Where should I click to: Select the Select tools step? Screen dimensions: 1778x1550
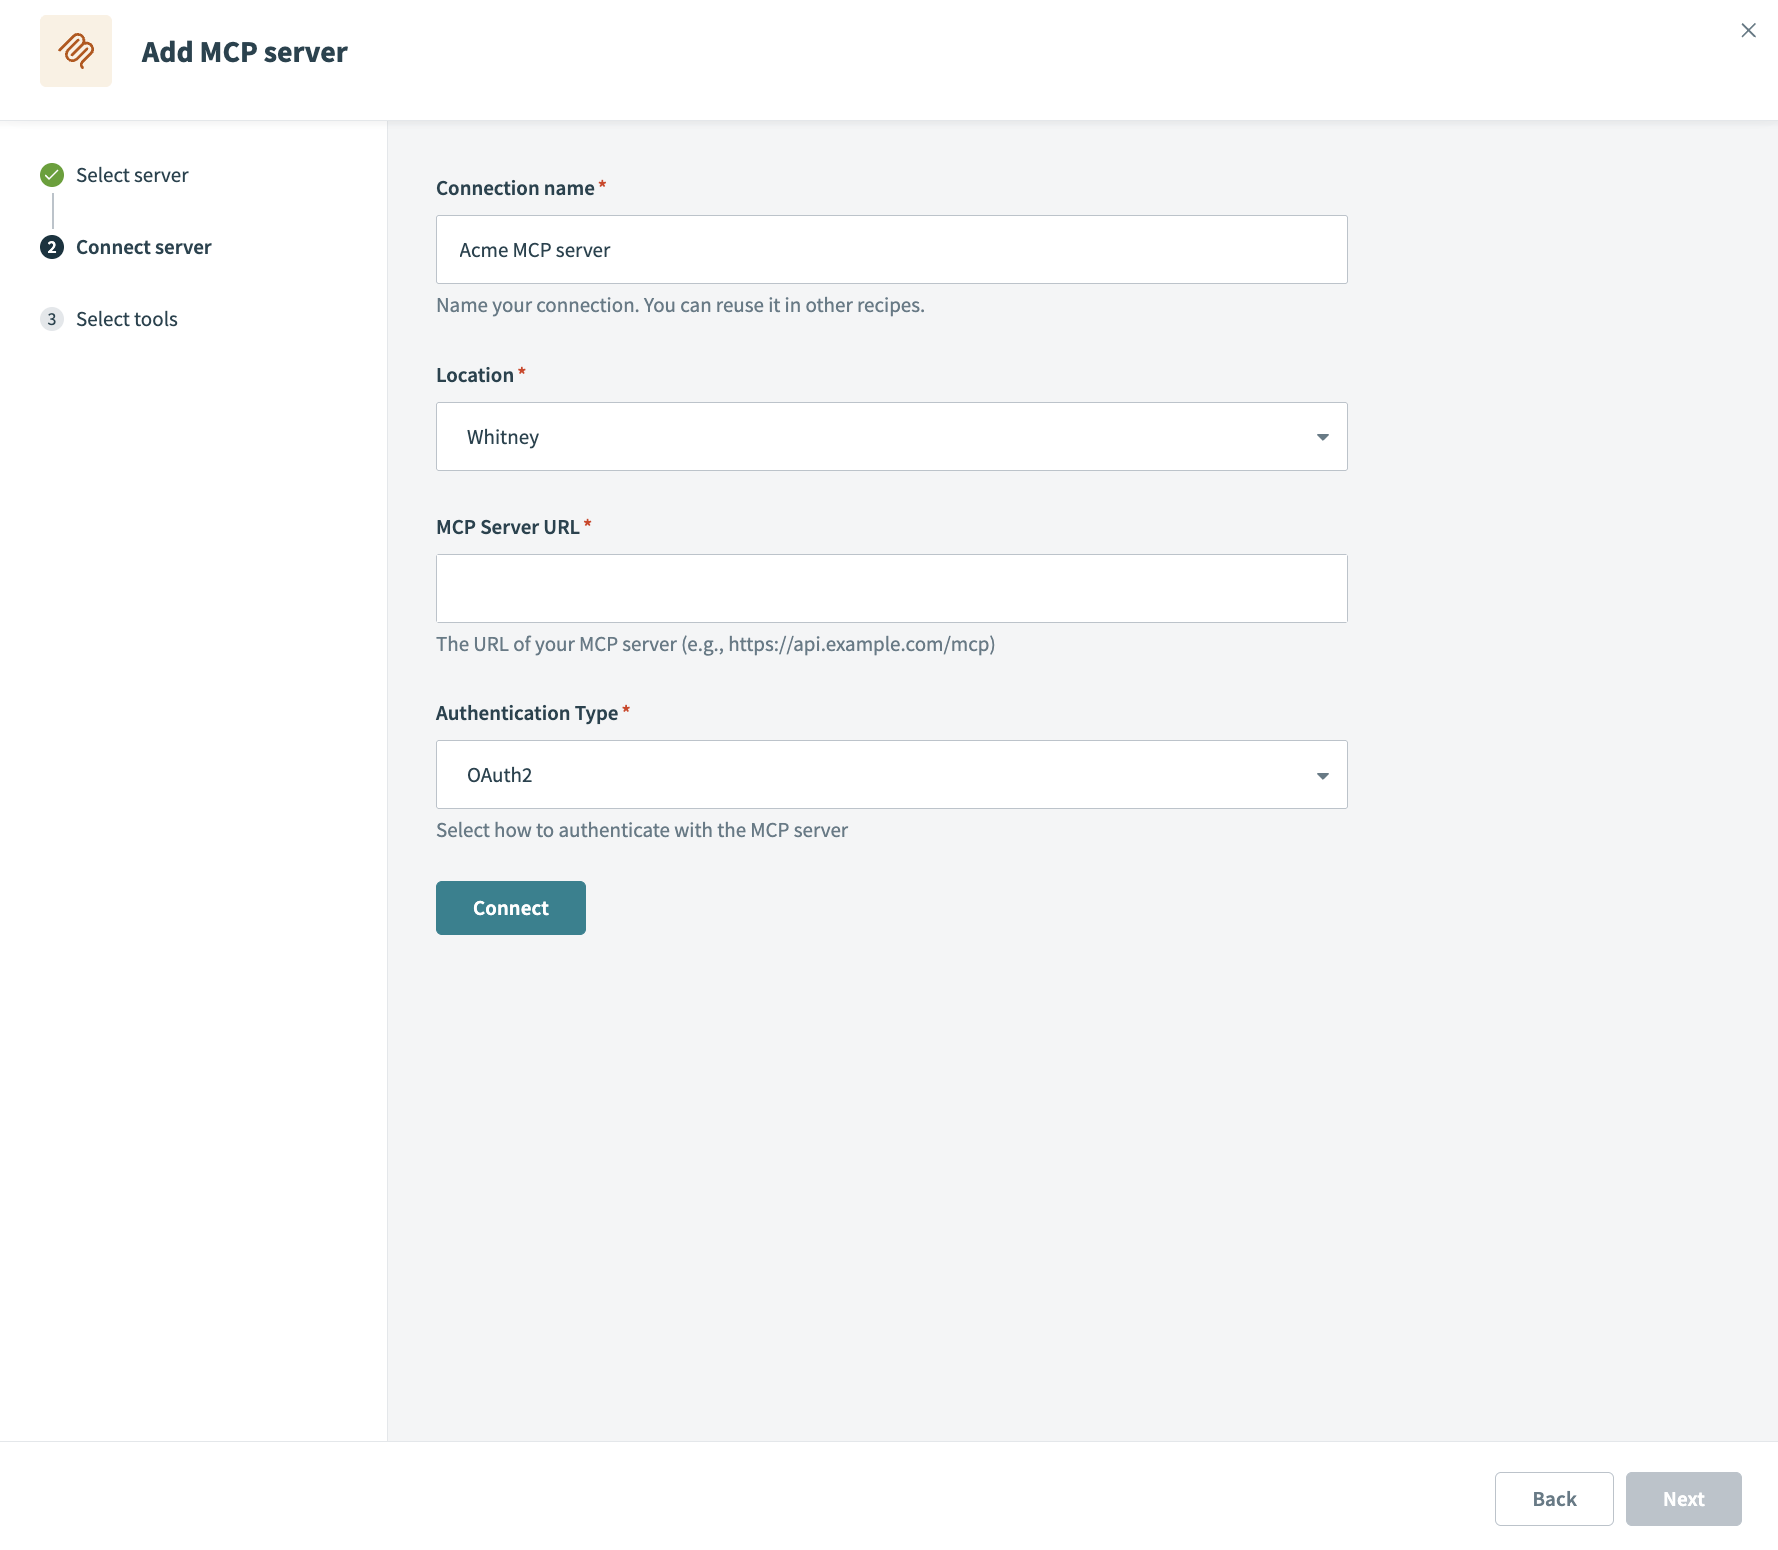(x=127, y=318)
